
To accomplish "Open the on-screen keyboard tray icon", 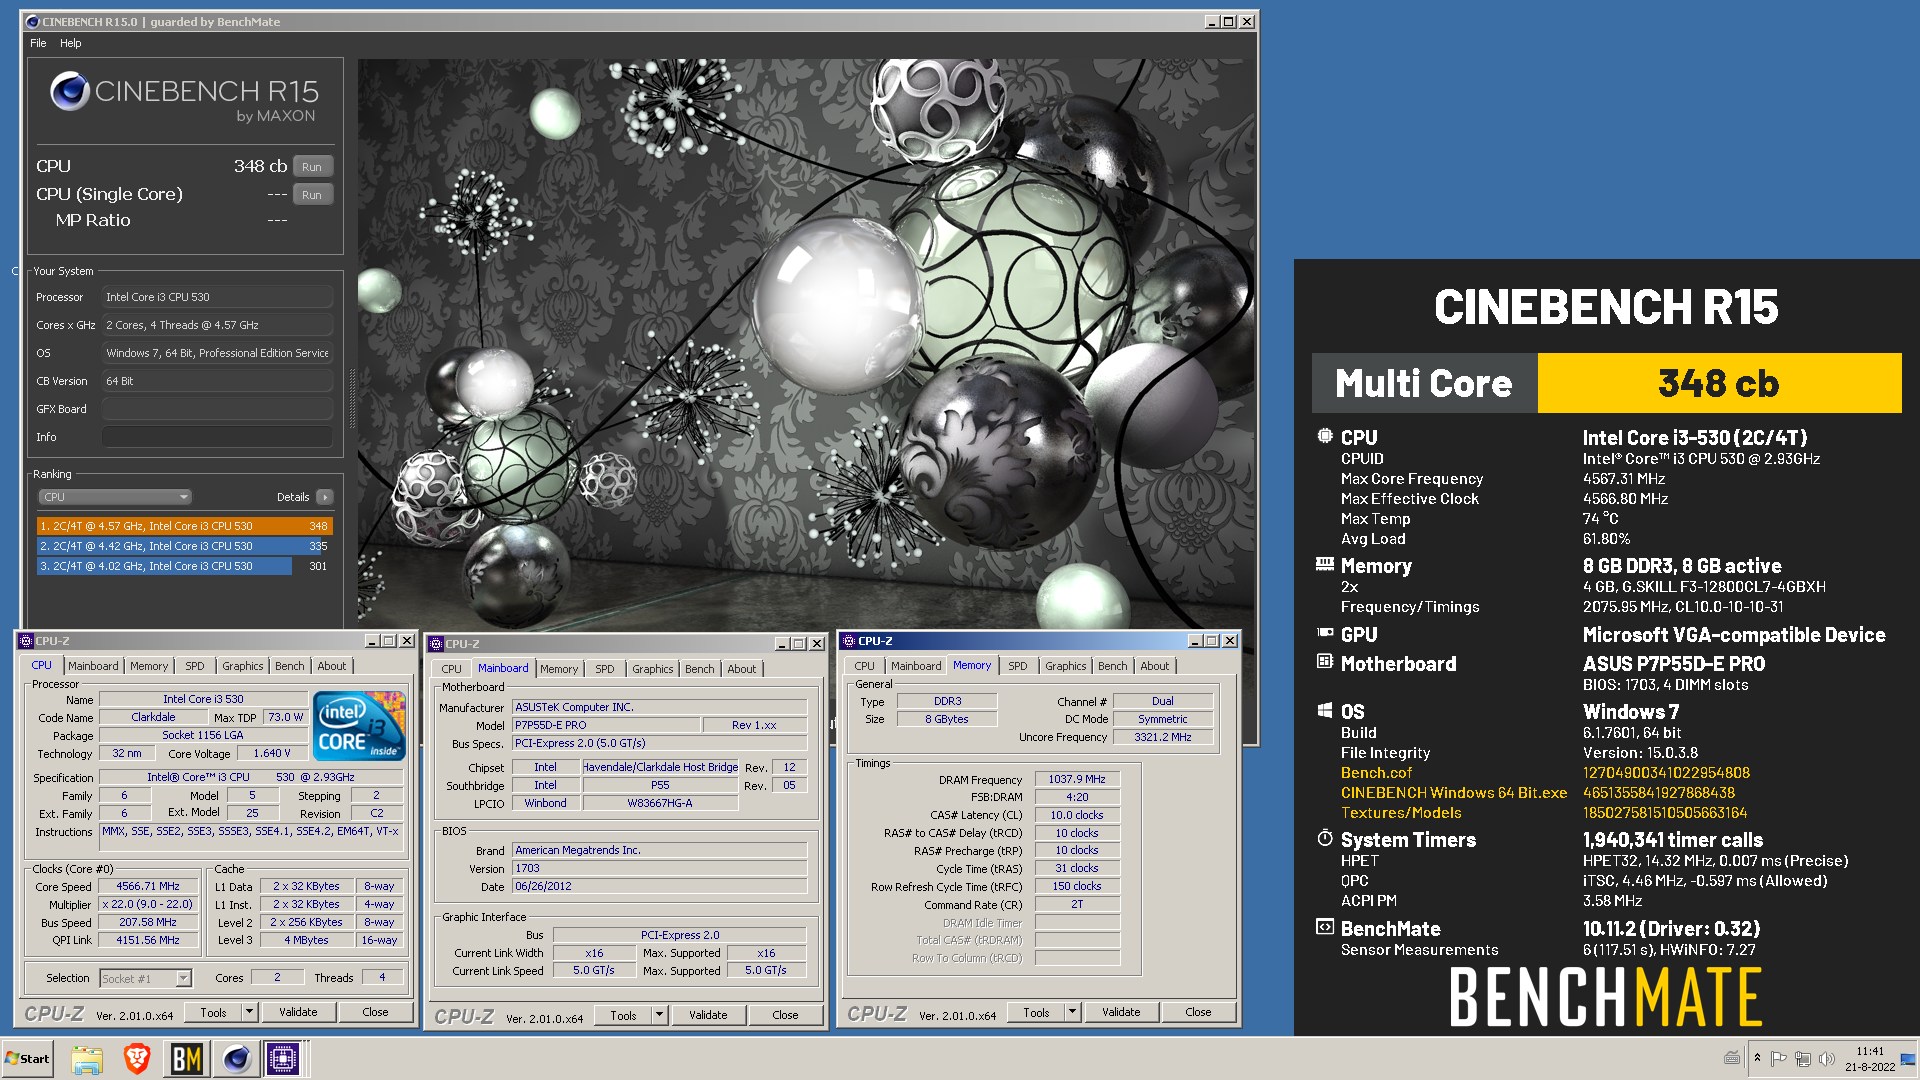I will [1732, 1058].
